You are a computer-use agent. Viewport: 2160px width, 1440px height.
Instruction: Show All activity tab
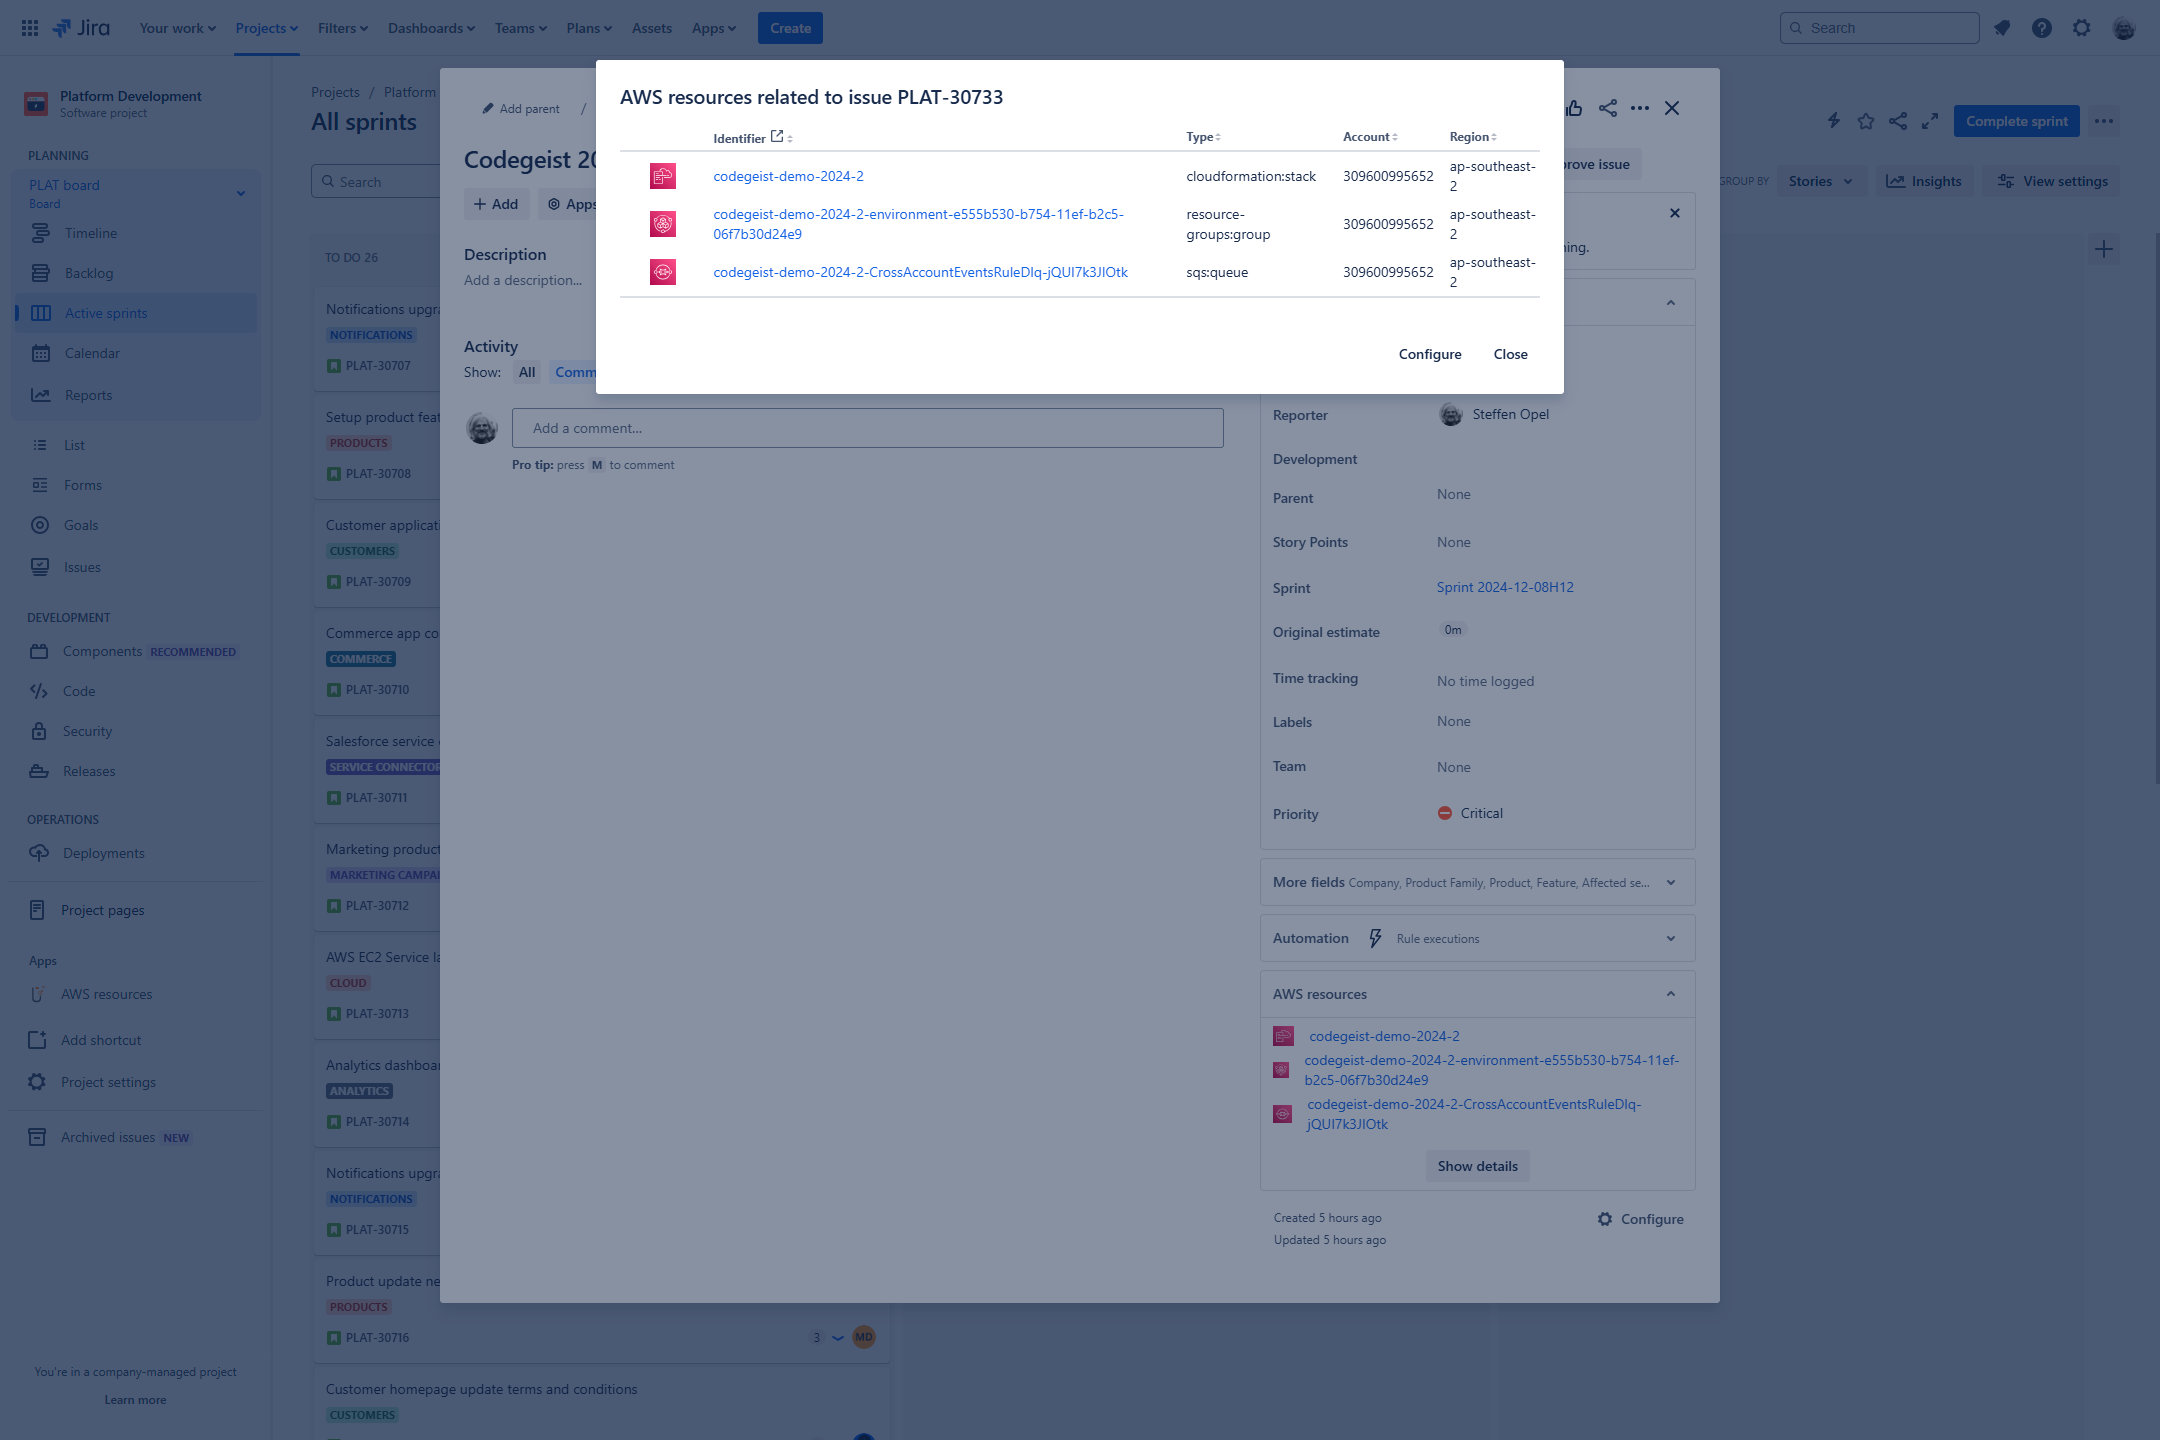tap(527, 372)
